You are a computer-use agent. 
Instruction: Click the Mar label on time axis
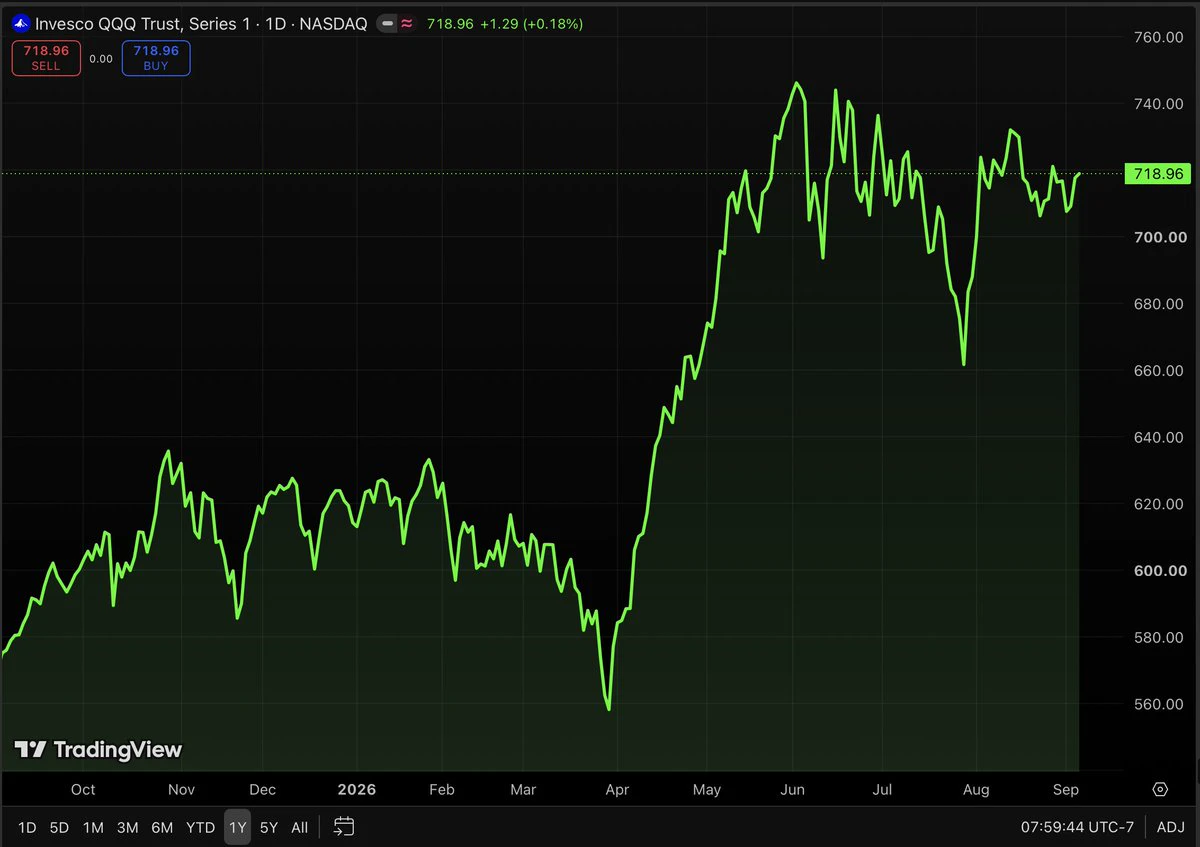point(523,789)
